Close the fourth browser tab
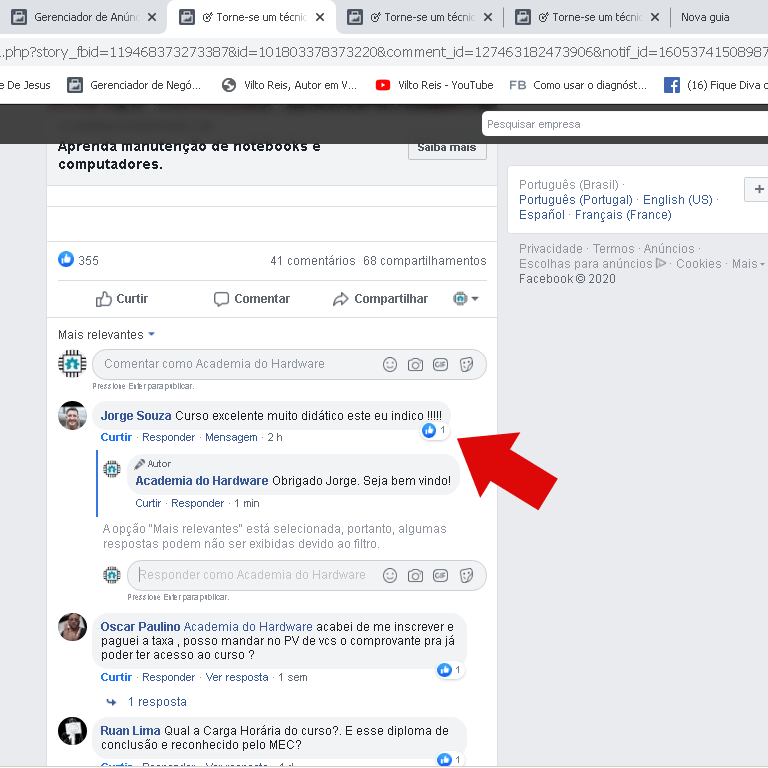This screenshot has height=768, width=768. tap(655, 17)
